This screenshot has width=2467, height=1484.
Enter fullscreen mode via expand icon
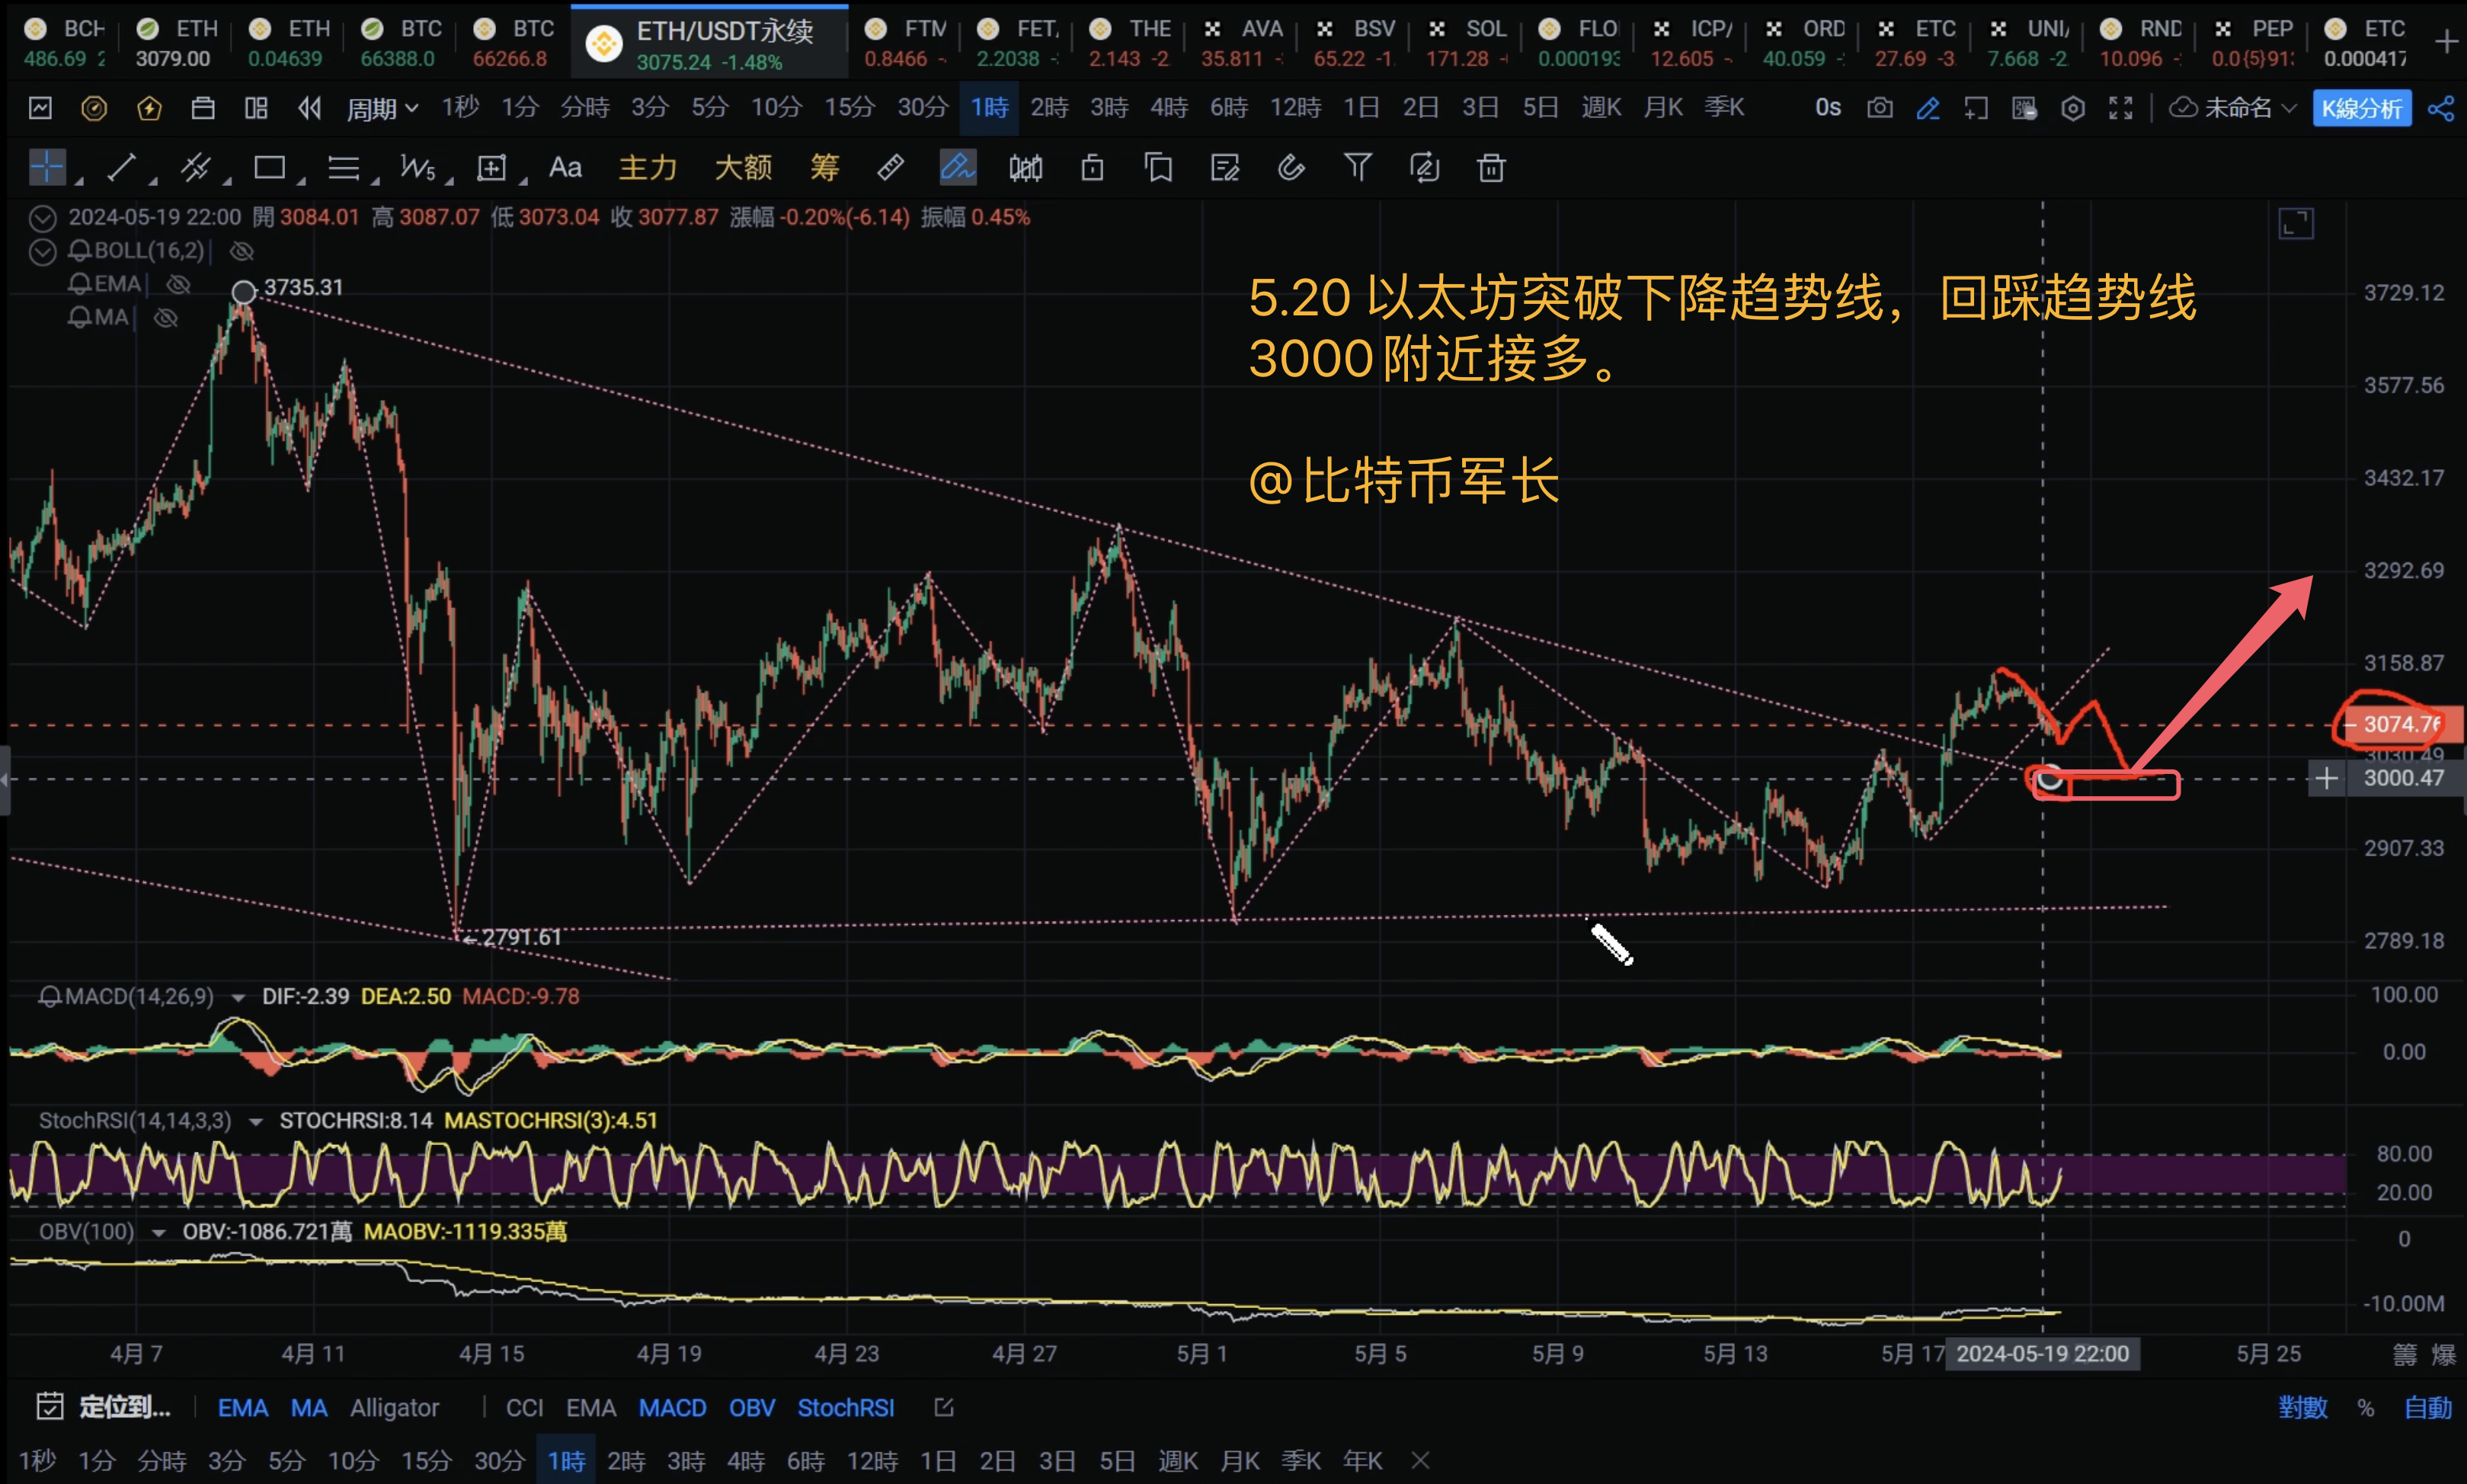pos(2120,107)
